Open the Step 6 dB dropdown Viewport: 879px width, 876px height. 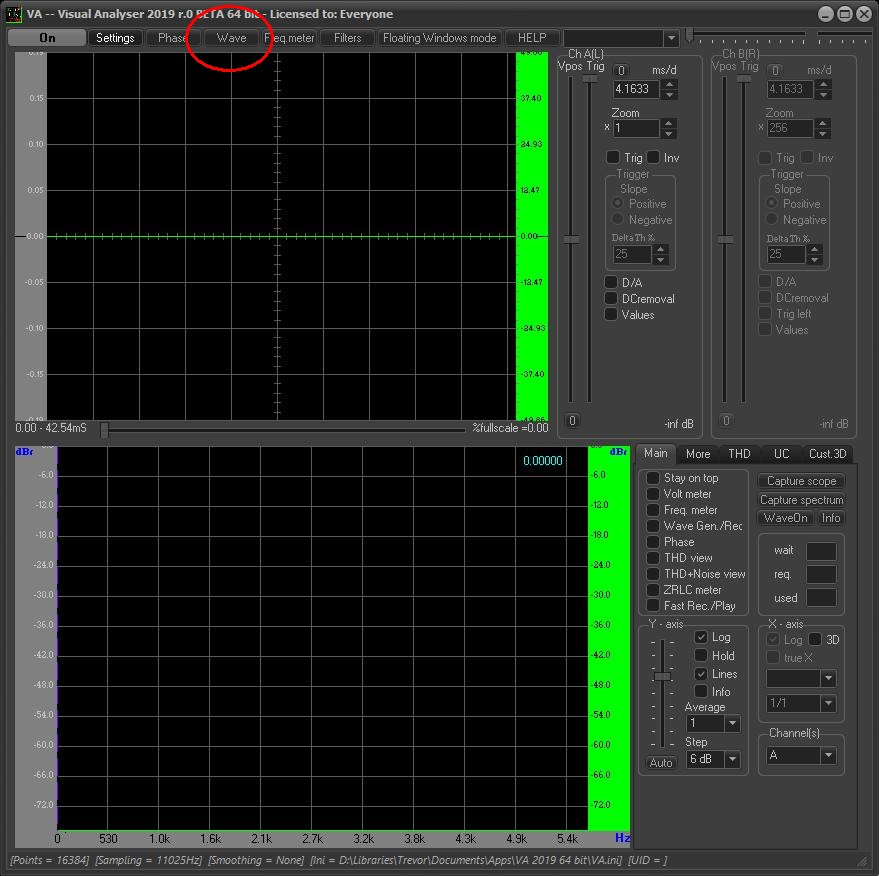click(x=732, y=759)
